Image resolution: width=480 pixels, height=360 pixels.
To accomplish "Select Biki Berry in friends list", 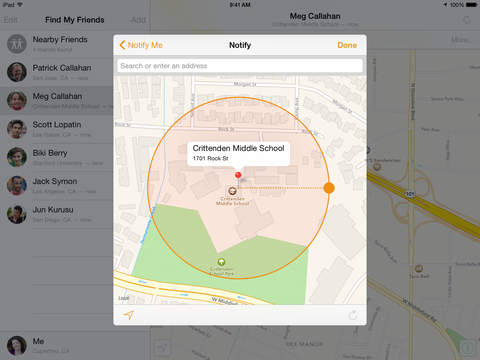I will (x=57, y=157).
